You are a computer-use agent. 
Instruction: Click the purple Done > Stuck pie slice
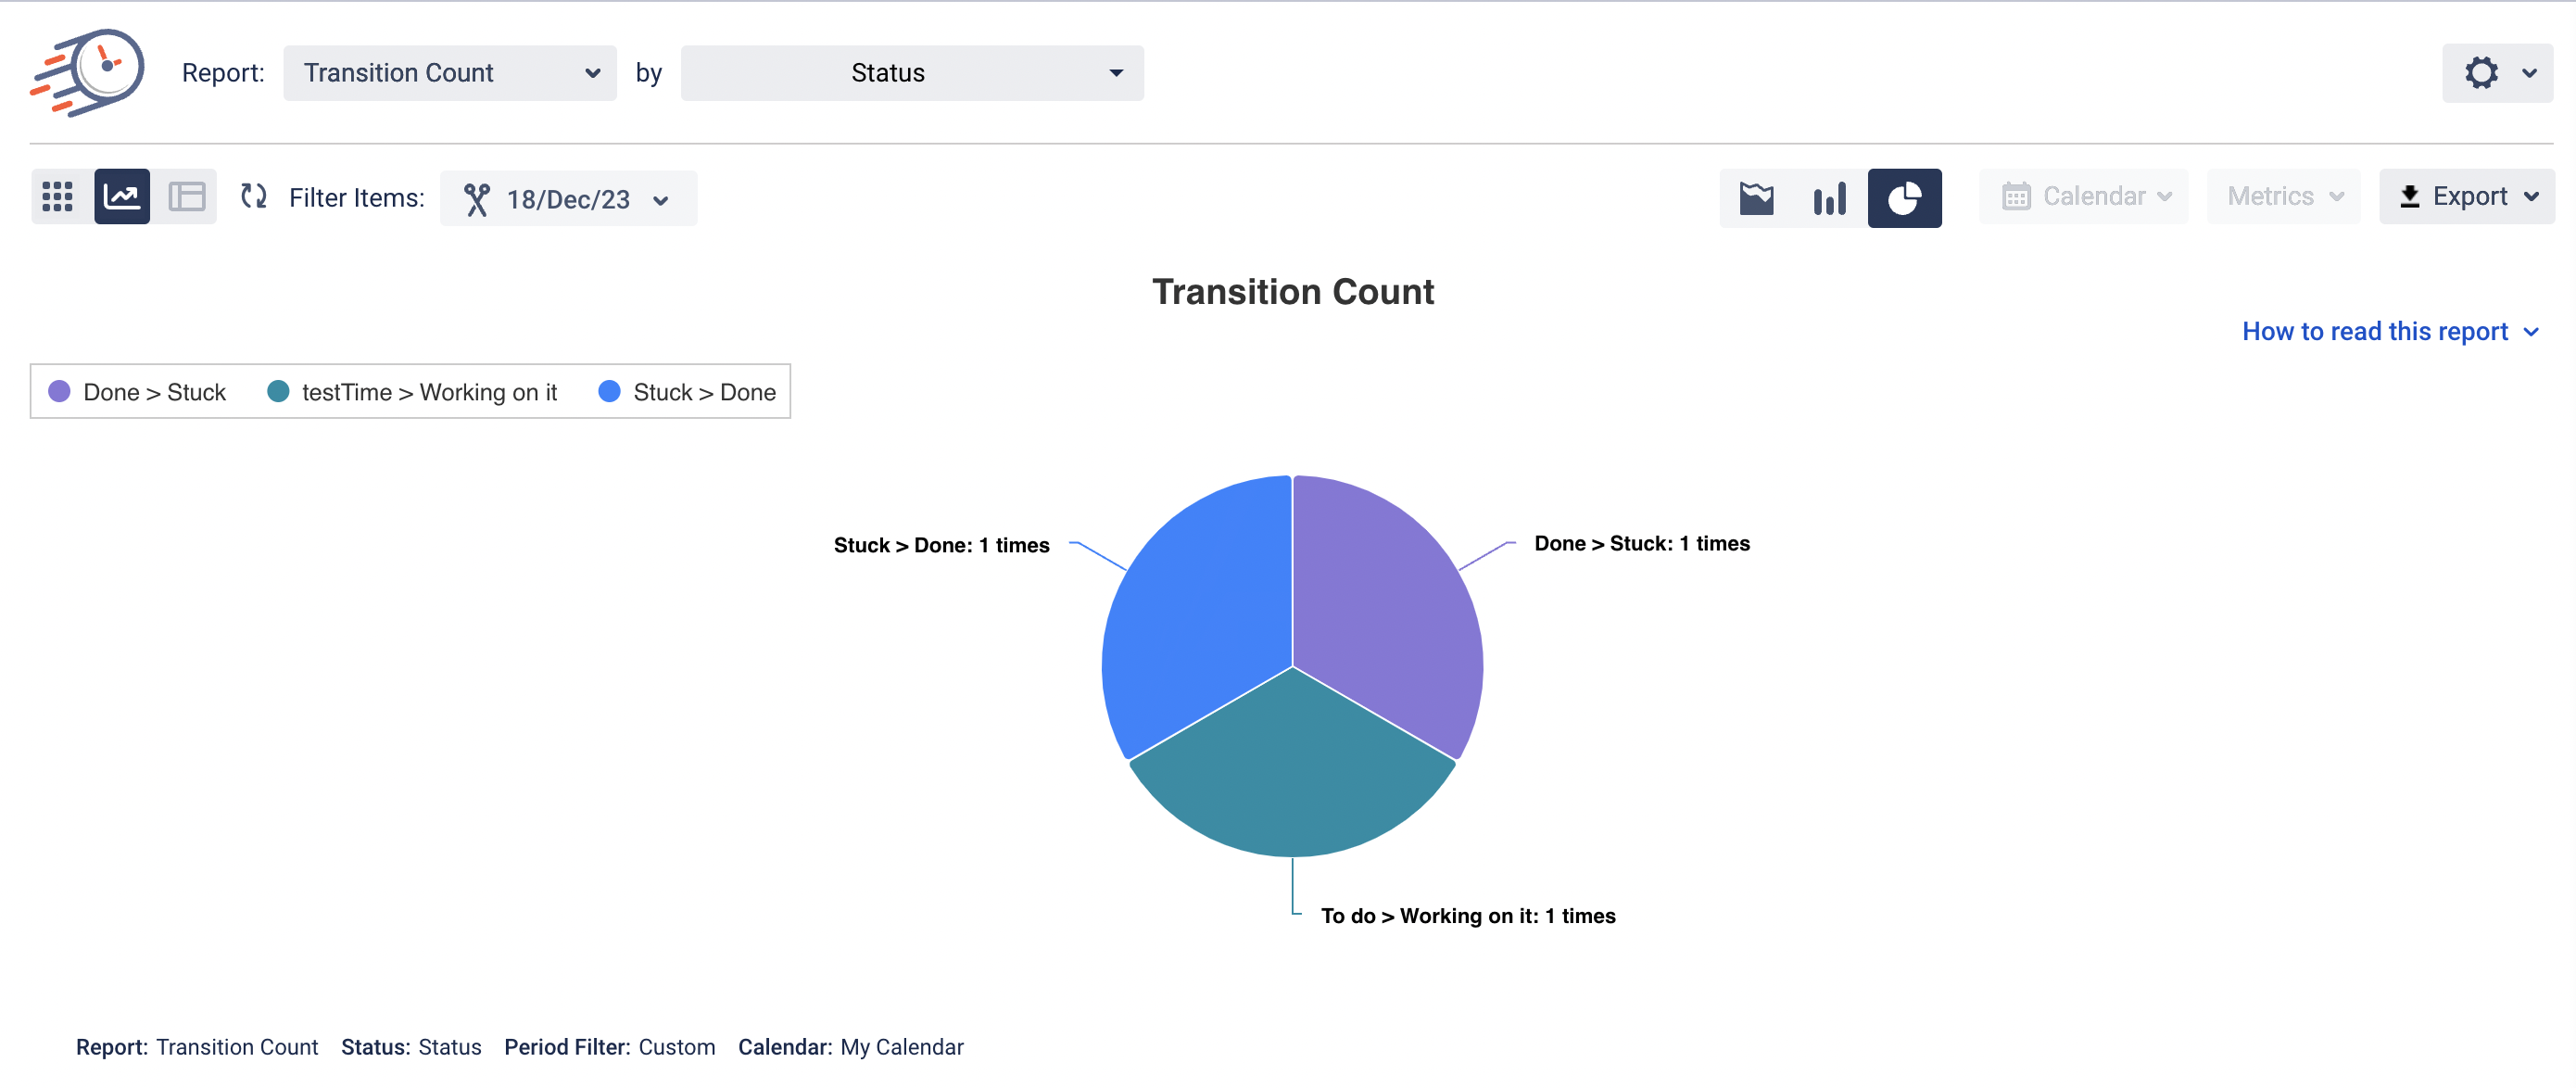[1388, 610]
